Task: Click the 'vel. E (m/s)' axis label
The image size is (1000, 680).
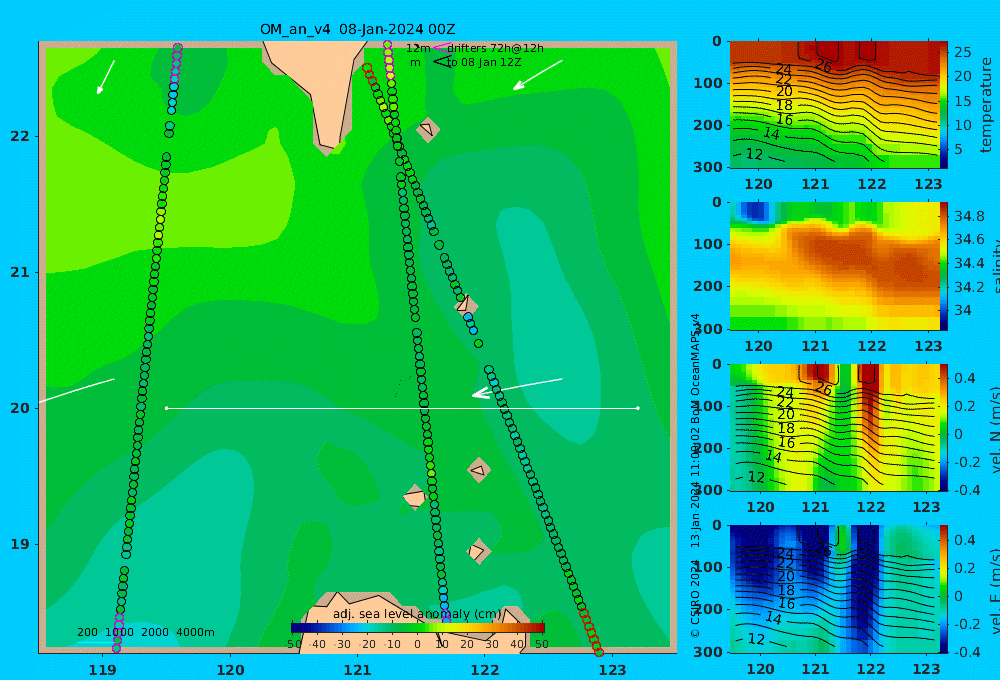Action: click(995, 590)
